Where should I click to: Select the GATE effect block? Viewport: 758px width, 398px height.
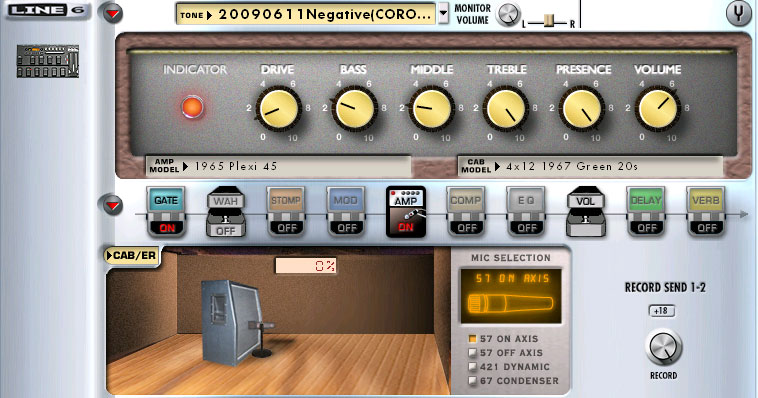(166, 212)
